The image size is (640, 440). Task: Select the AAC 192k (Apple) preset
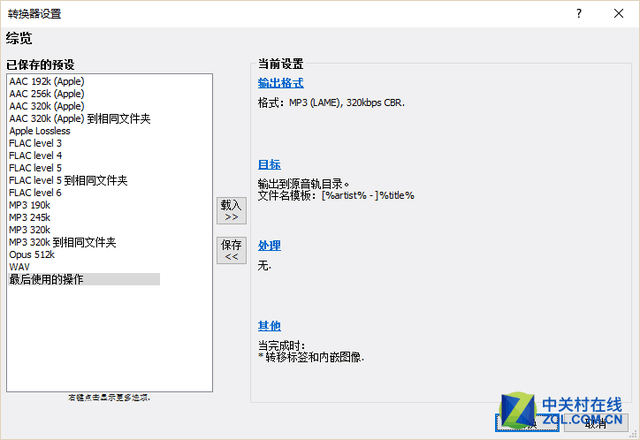tap(47, 81)
